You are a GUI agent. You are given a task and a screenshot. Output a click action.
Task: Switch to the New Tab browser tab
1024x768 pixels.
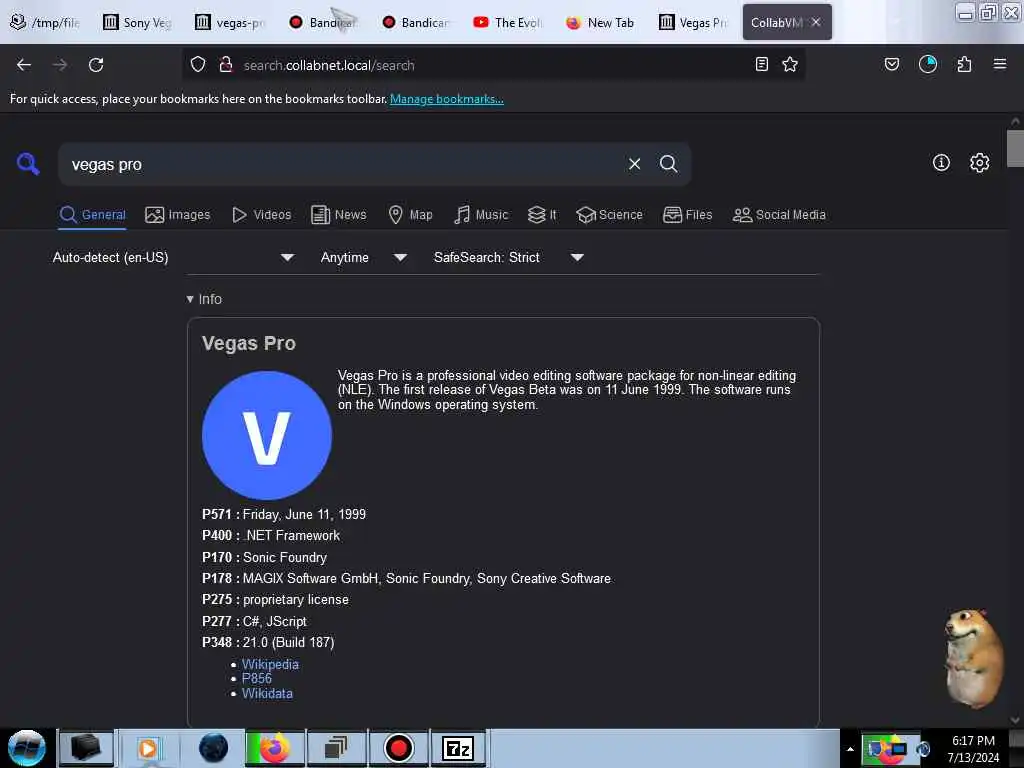[600, 22]
